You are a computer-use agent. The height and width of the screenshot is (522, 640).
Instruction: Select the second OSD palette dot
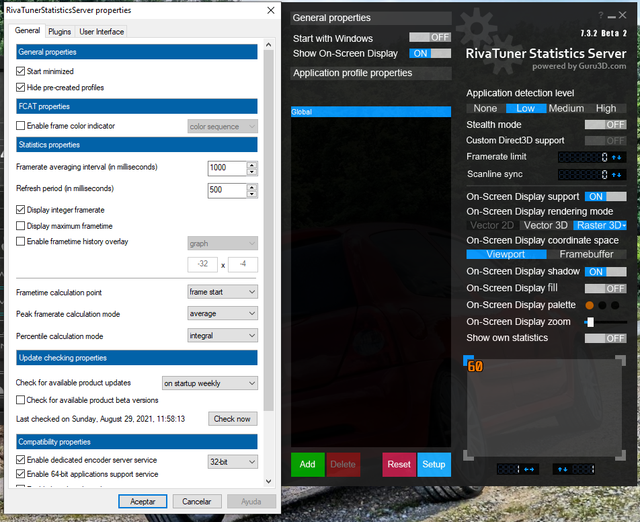click(602, 305)
